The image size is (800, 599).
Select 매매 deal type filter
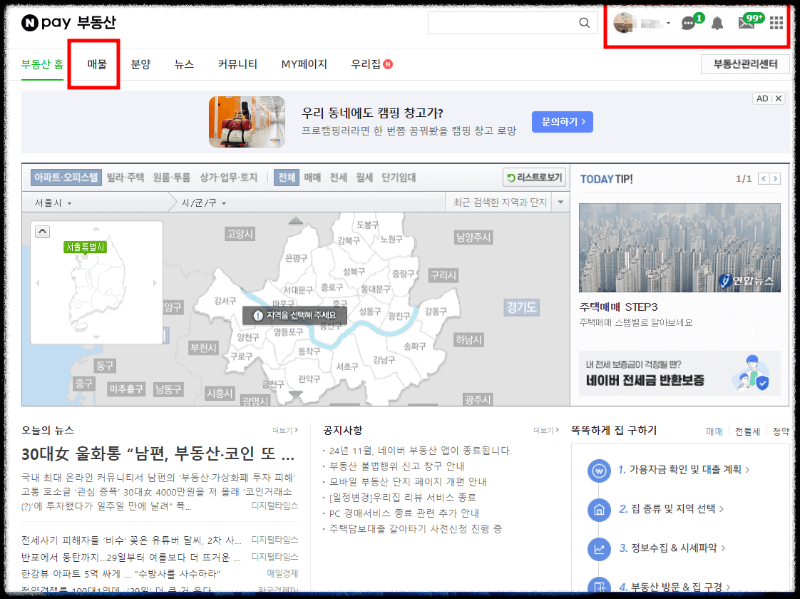tap(312, 178)
